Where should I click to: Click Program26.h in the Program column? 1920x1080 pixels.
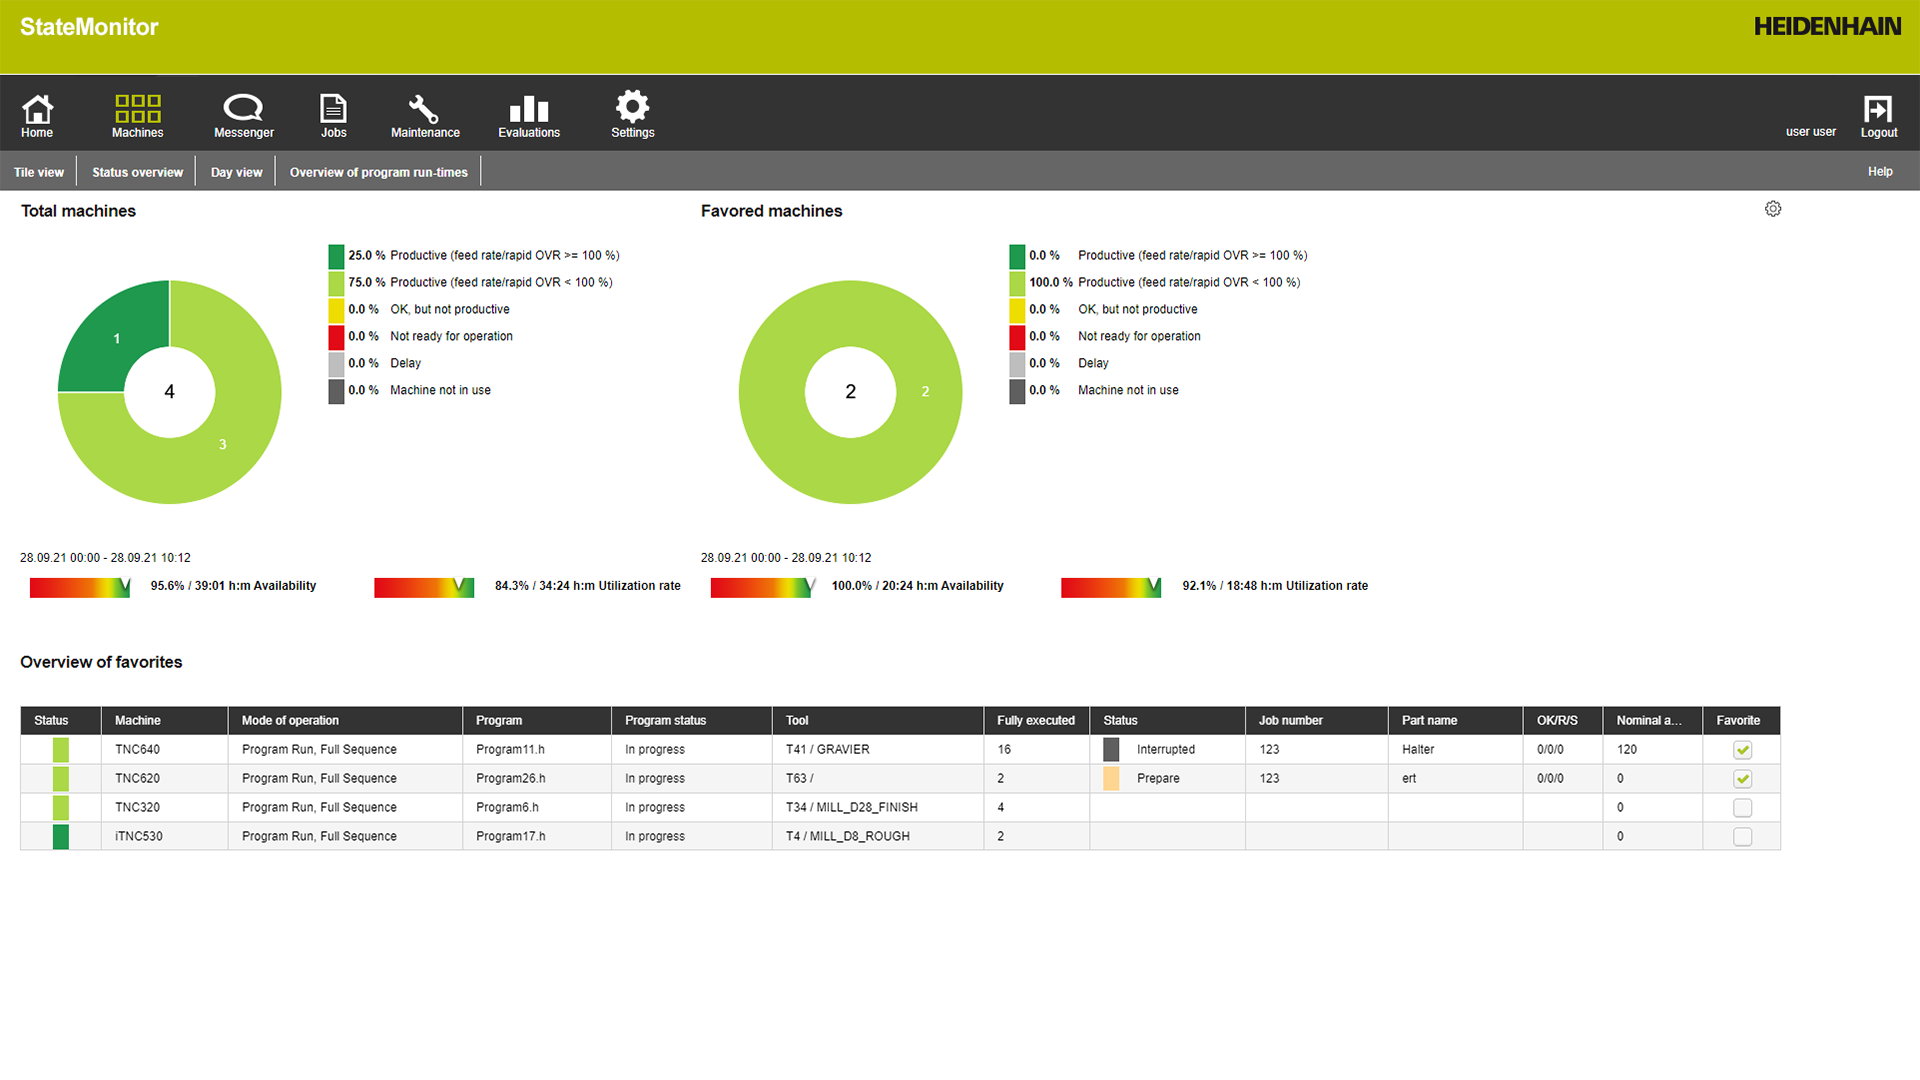[510, 778]
